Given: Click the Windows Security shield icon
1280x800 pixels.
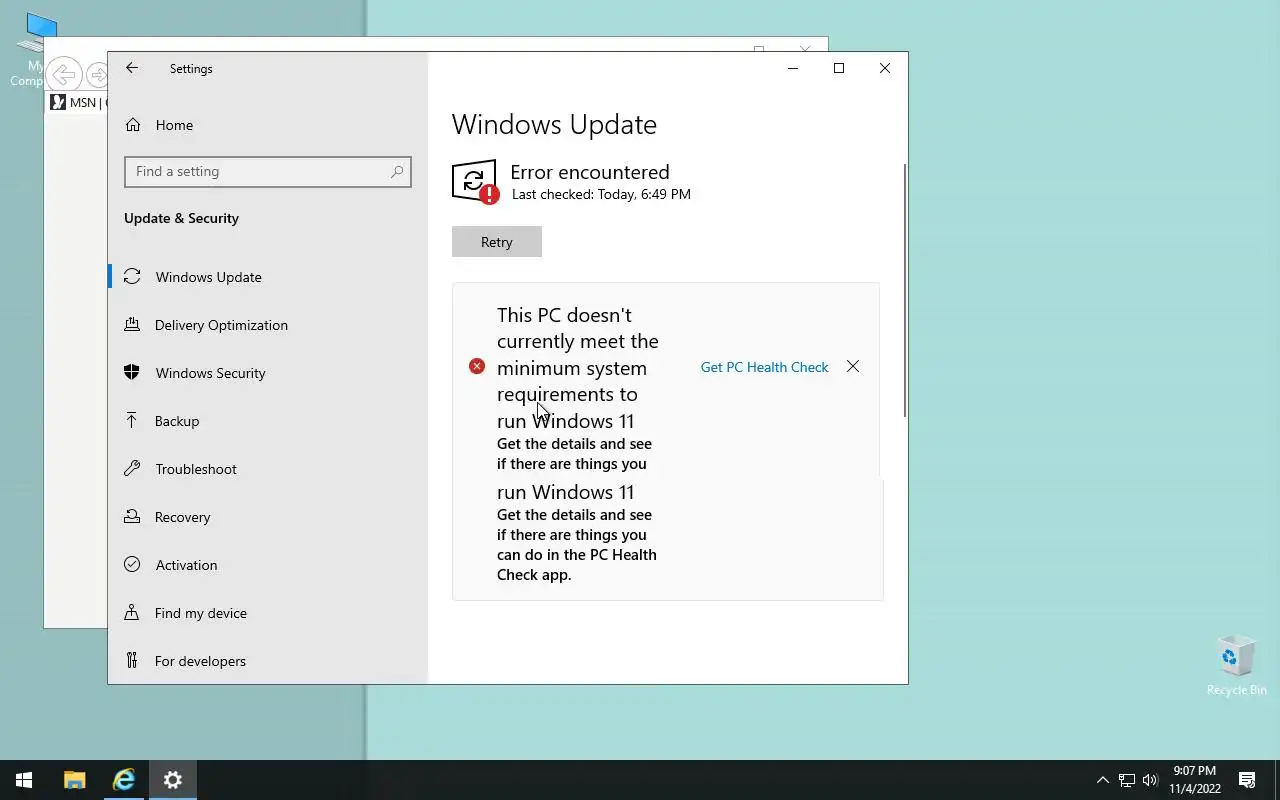Looking at the screenshot, I should (132, 373).
